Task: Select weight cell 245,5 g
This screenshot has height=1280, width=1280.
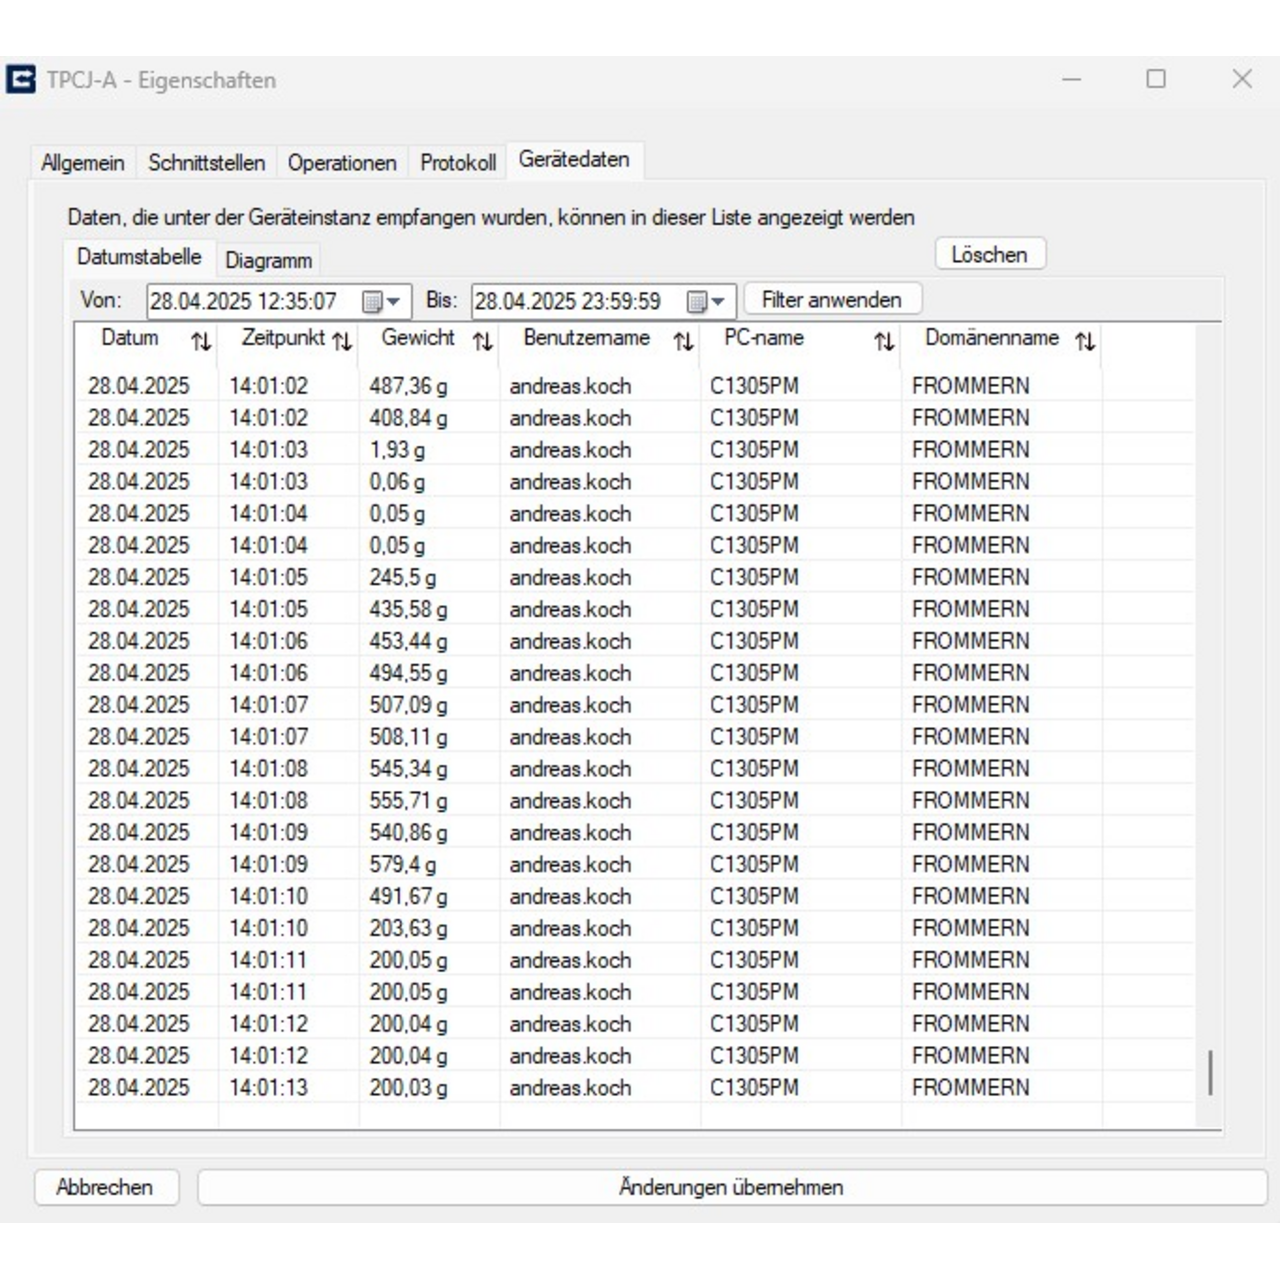Action: [x=402, y=578]
